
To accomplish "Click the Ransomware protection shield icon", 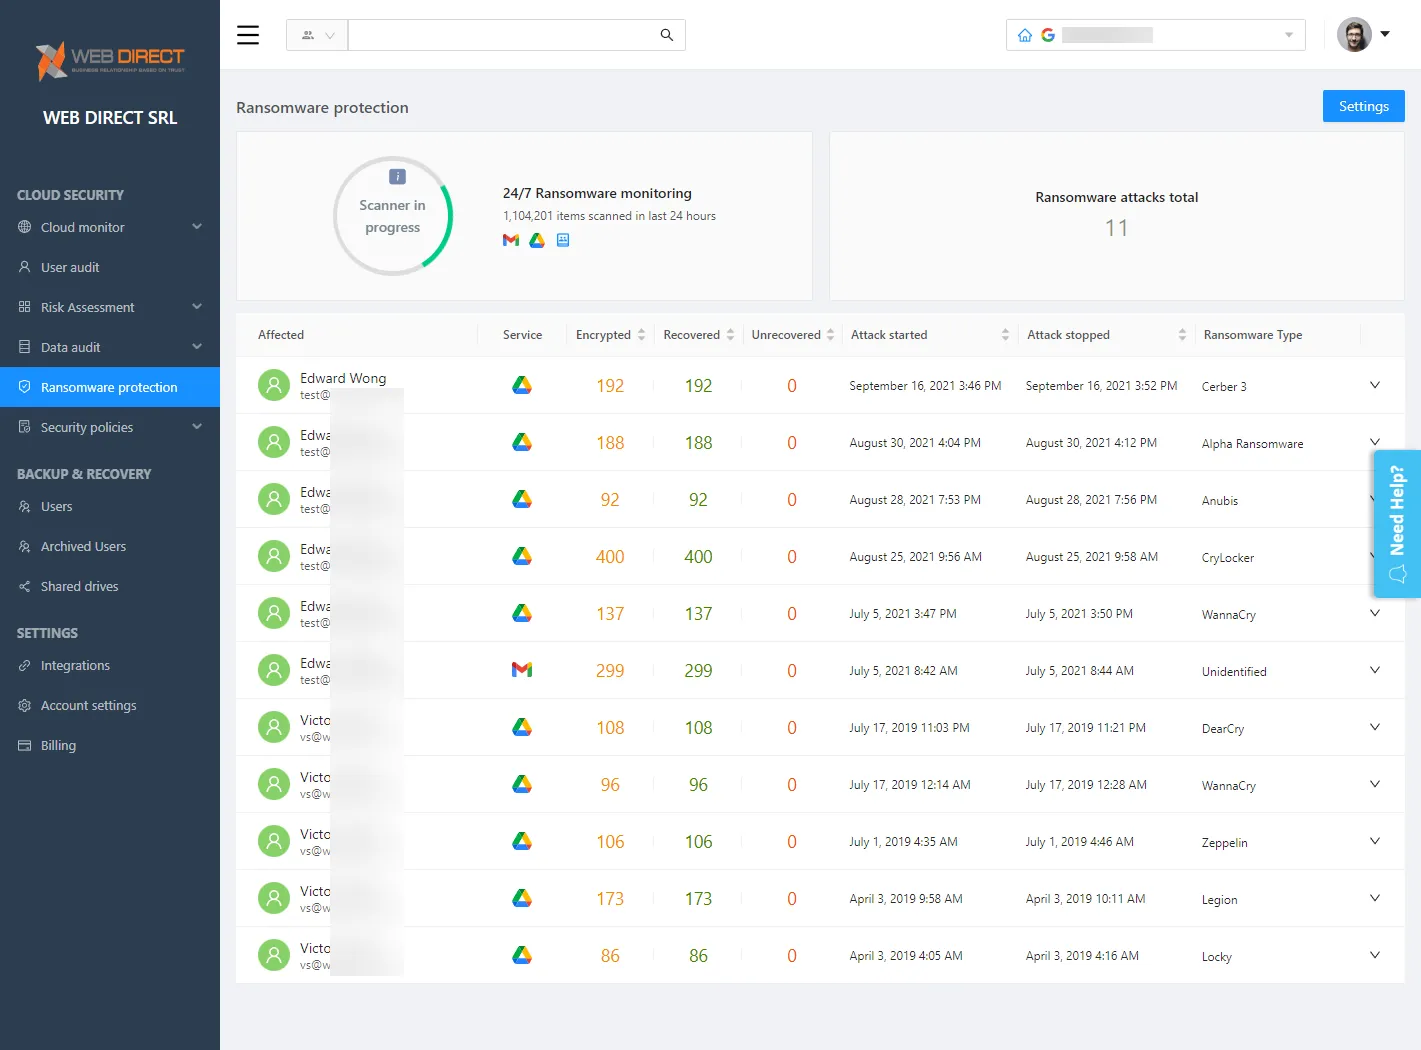I will [x=24, y=387].
